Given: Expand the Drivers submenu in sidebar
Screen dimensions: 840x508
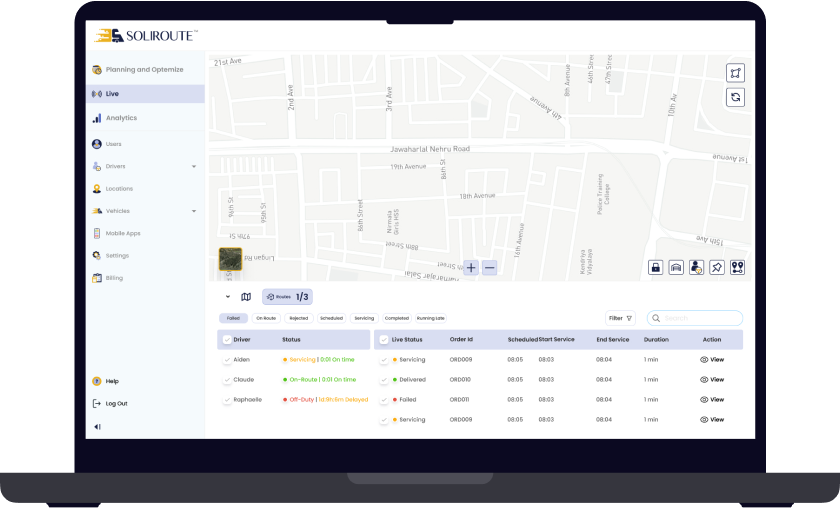Looking at the screenshot, I should click(194, 167).
